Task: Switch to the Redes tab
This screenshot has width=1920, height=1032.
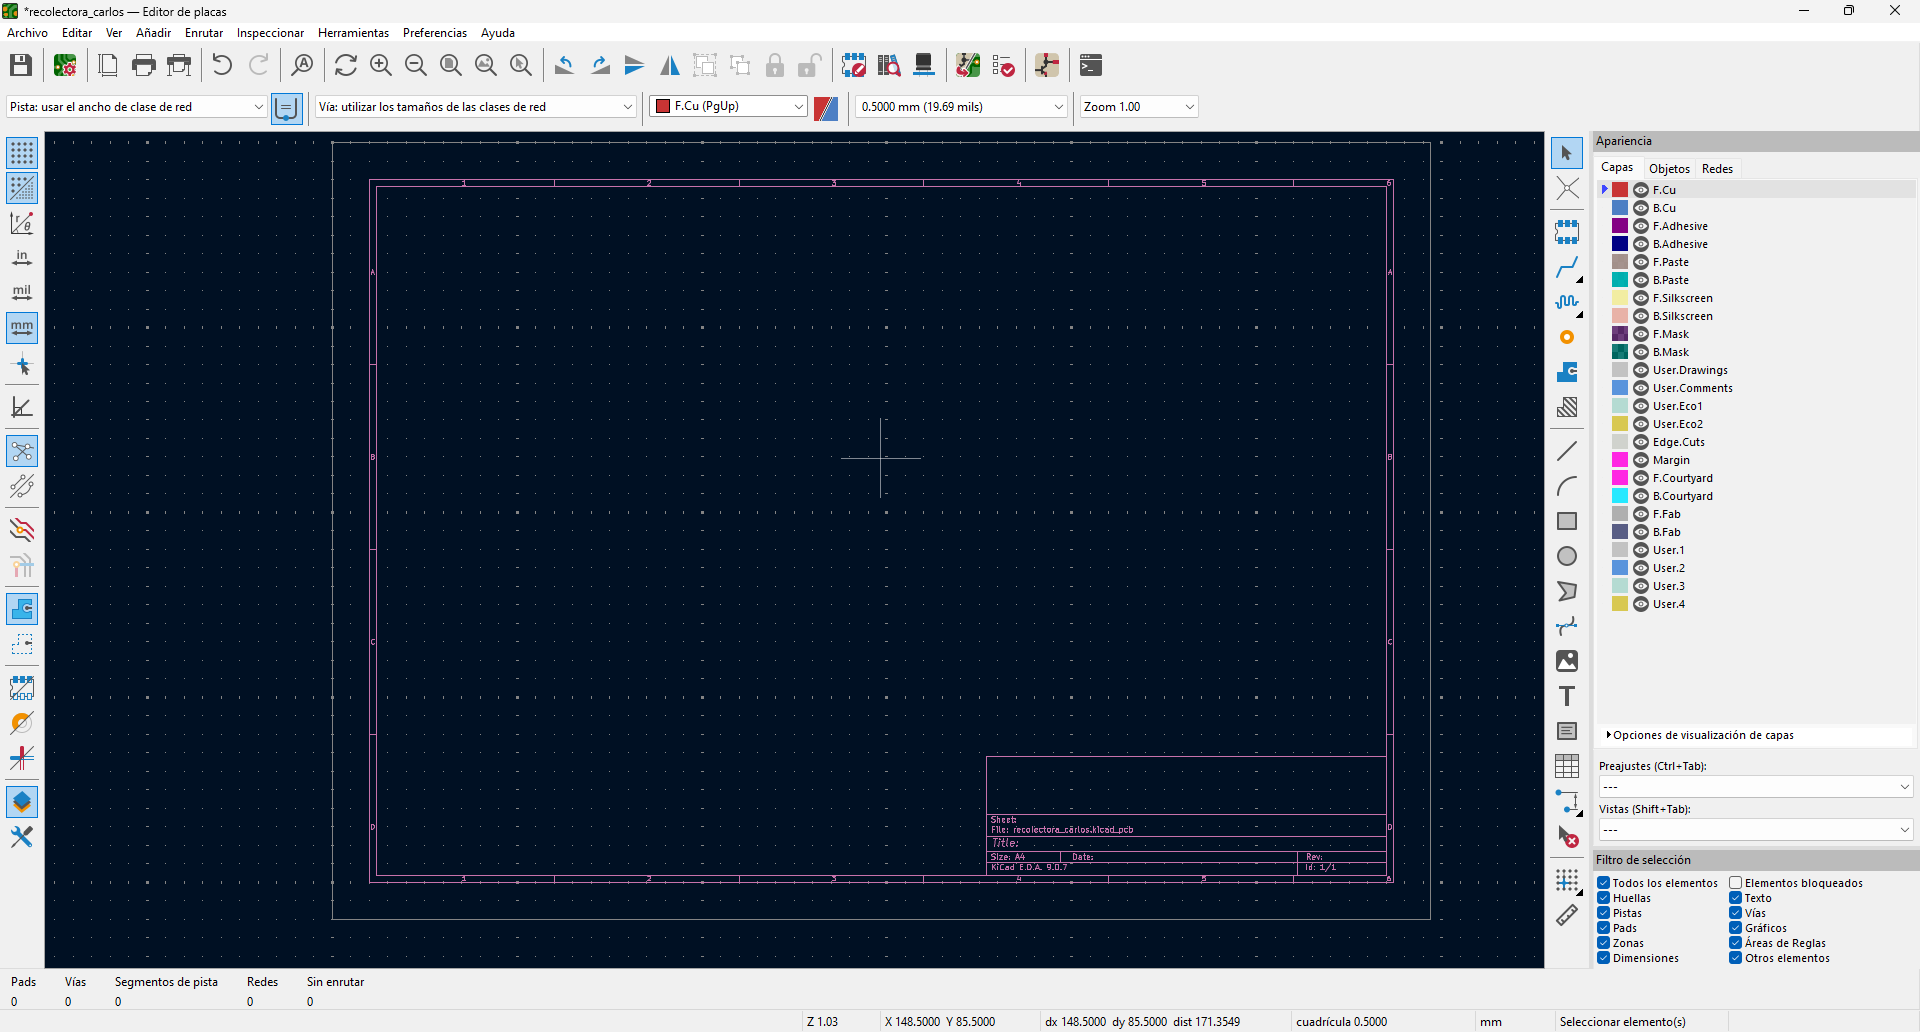Action: [x=1718, y=168]
